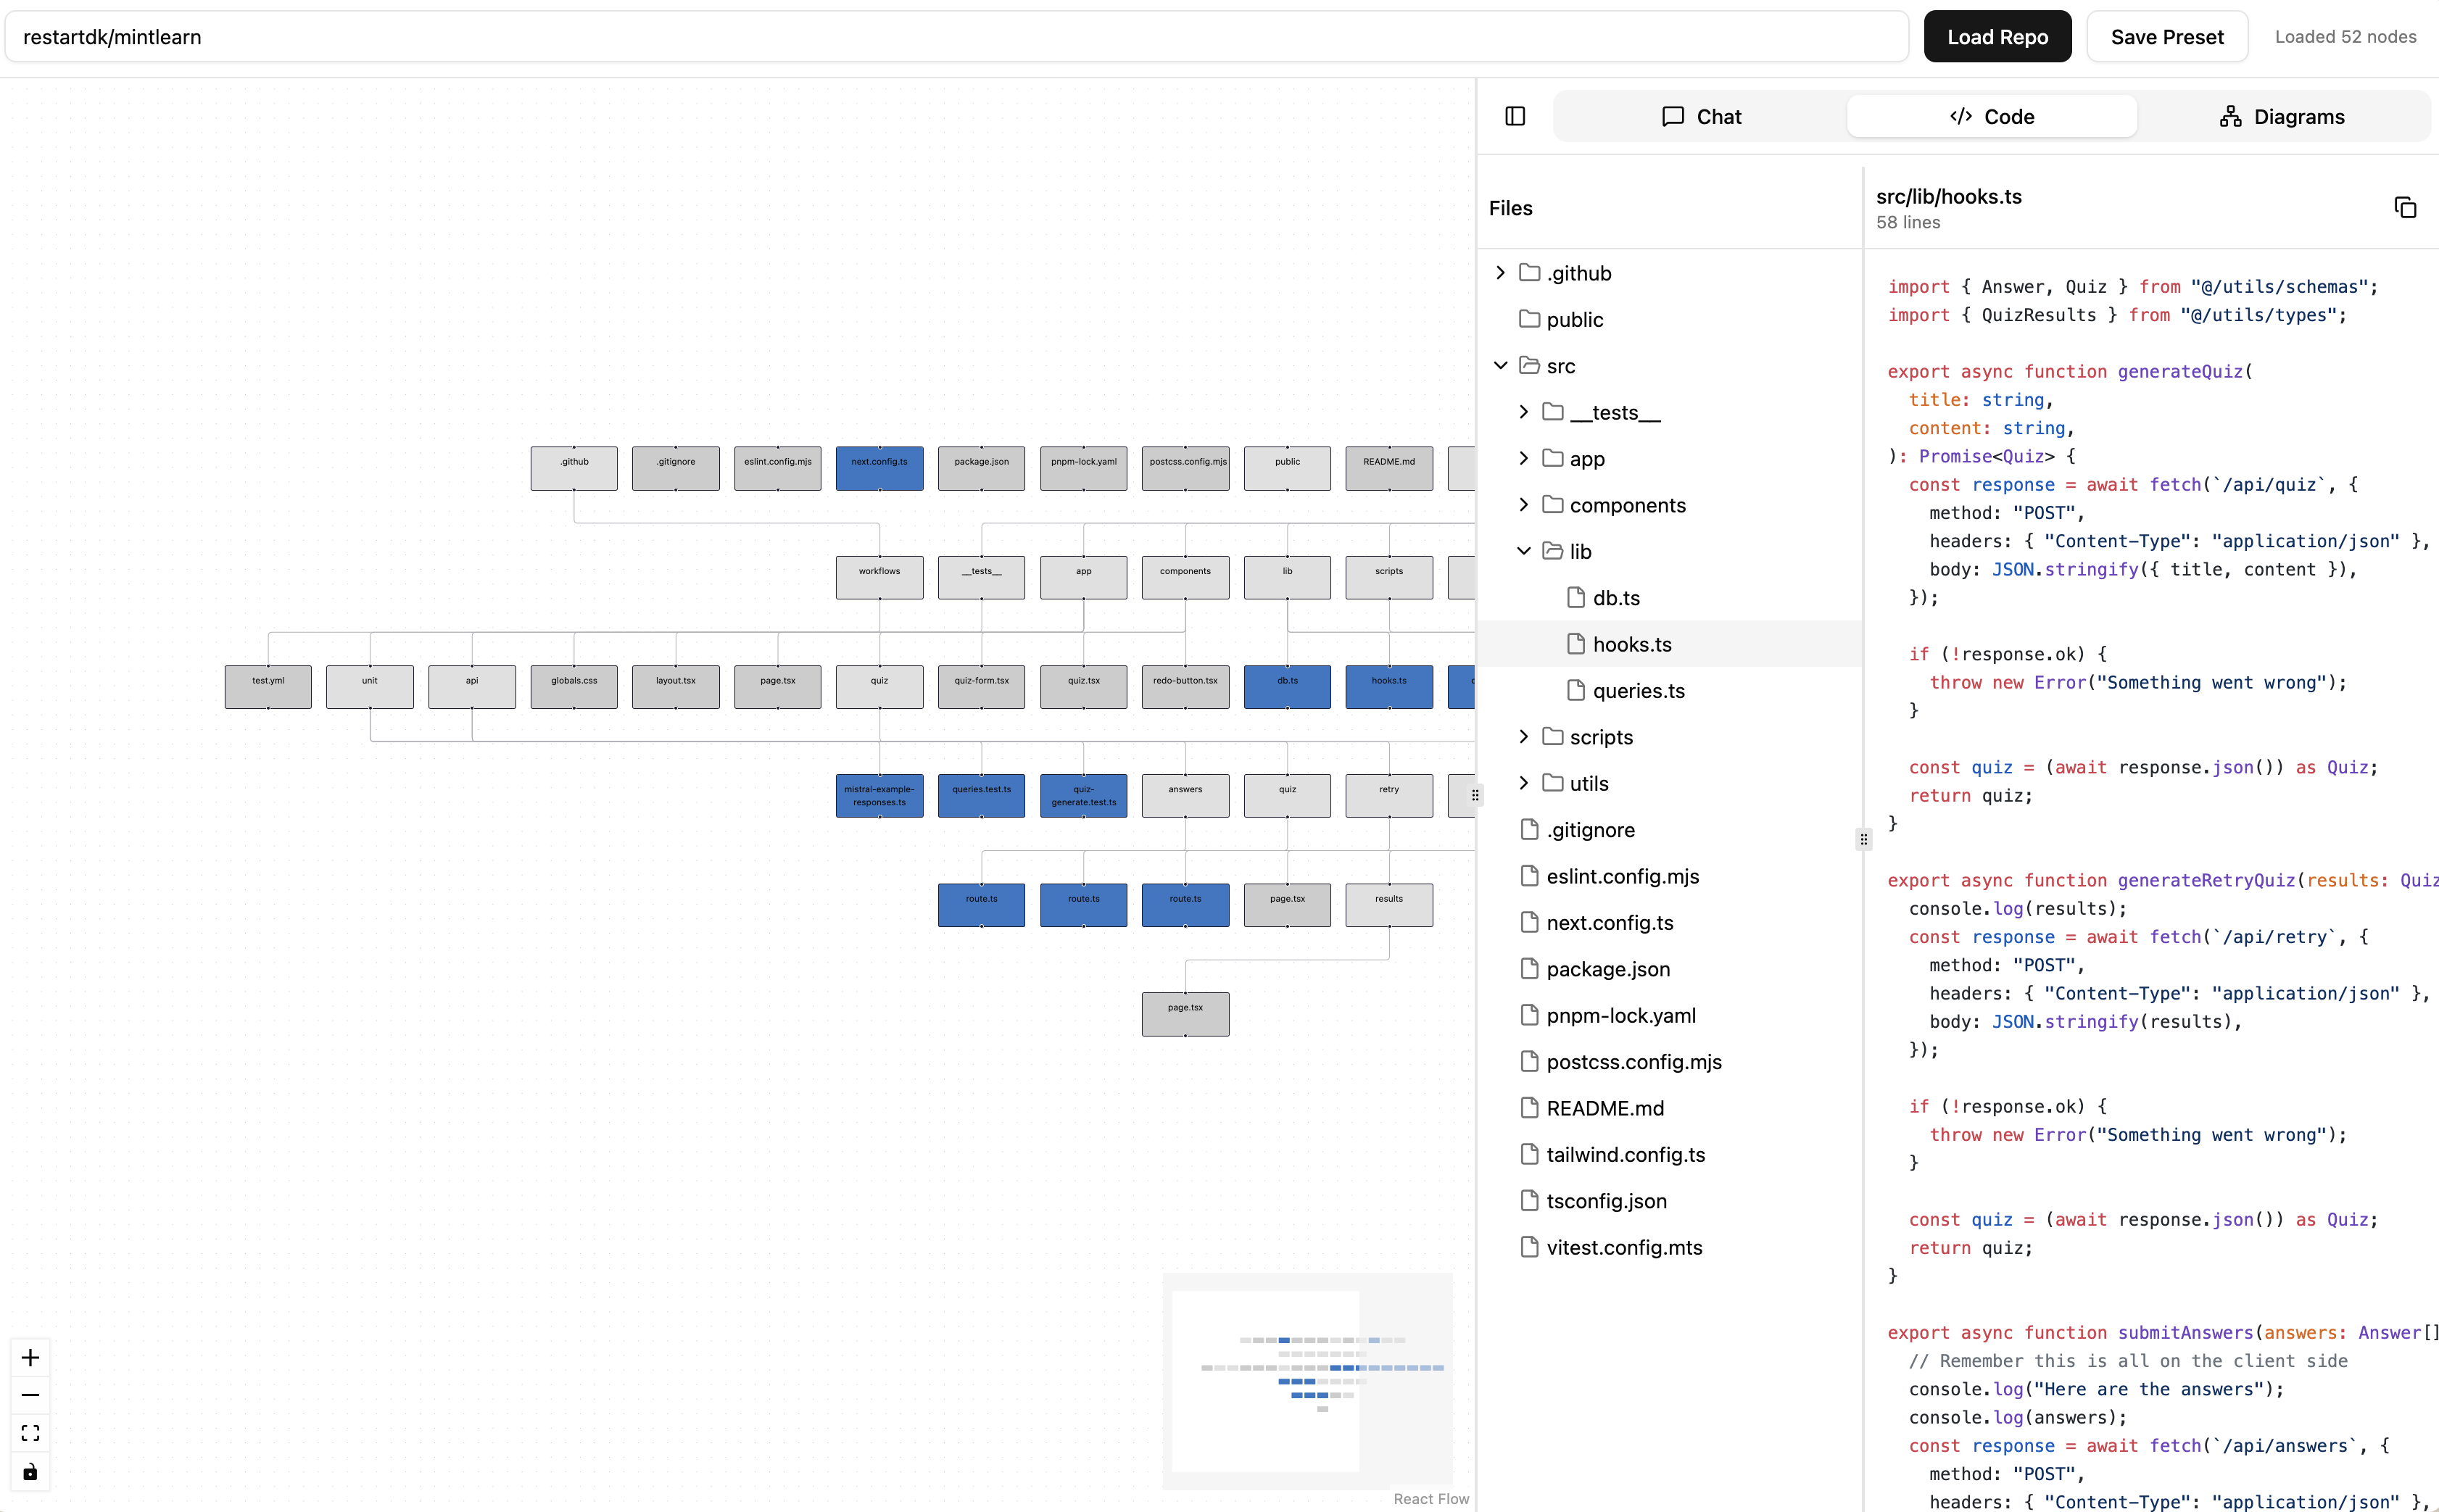Viewport: 2439px width, 1512px height.
Task: Click the Save Preset button
Action: [2166, 37]
